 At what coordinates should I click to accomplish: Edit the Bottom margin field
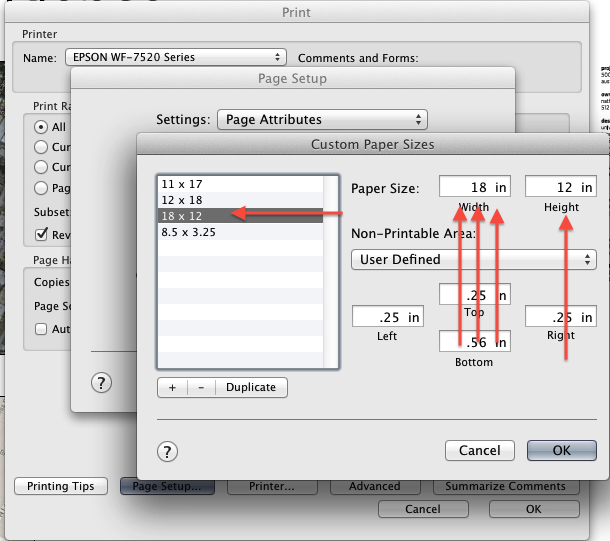point(475,341)
